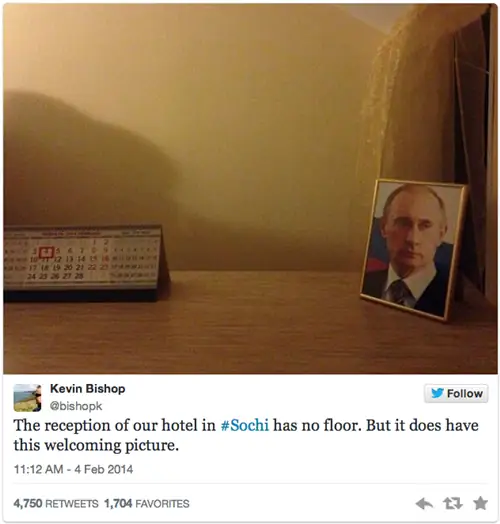500x524 pixels.
Task: Click the Twitter bird icon in Follow button
Action: click(437, 393)
